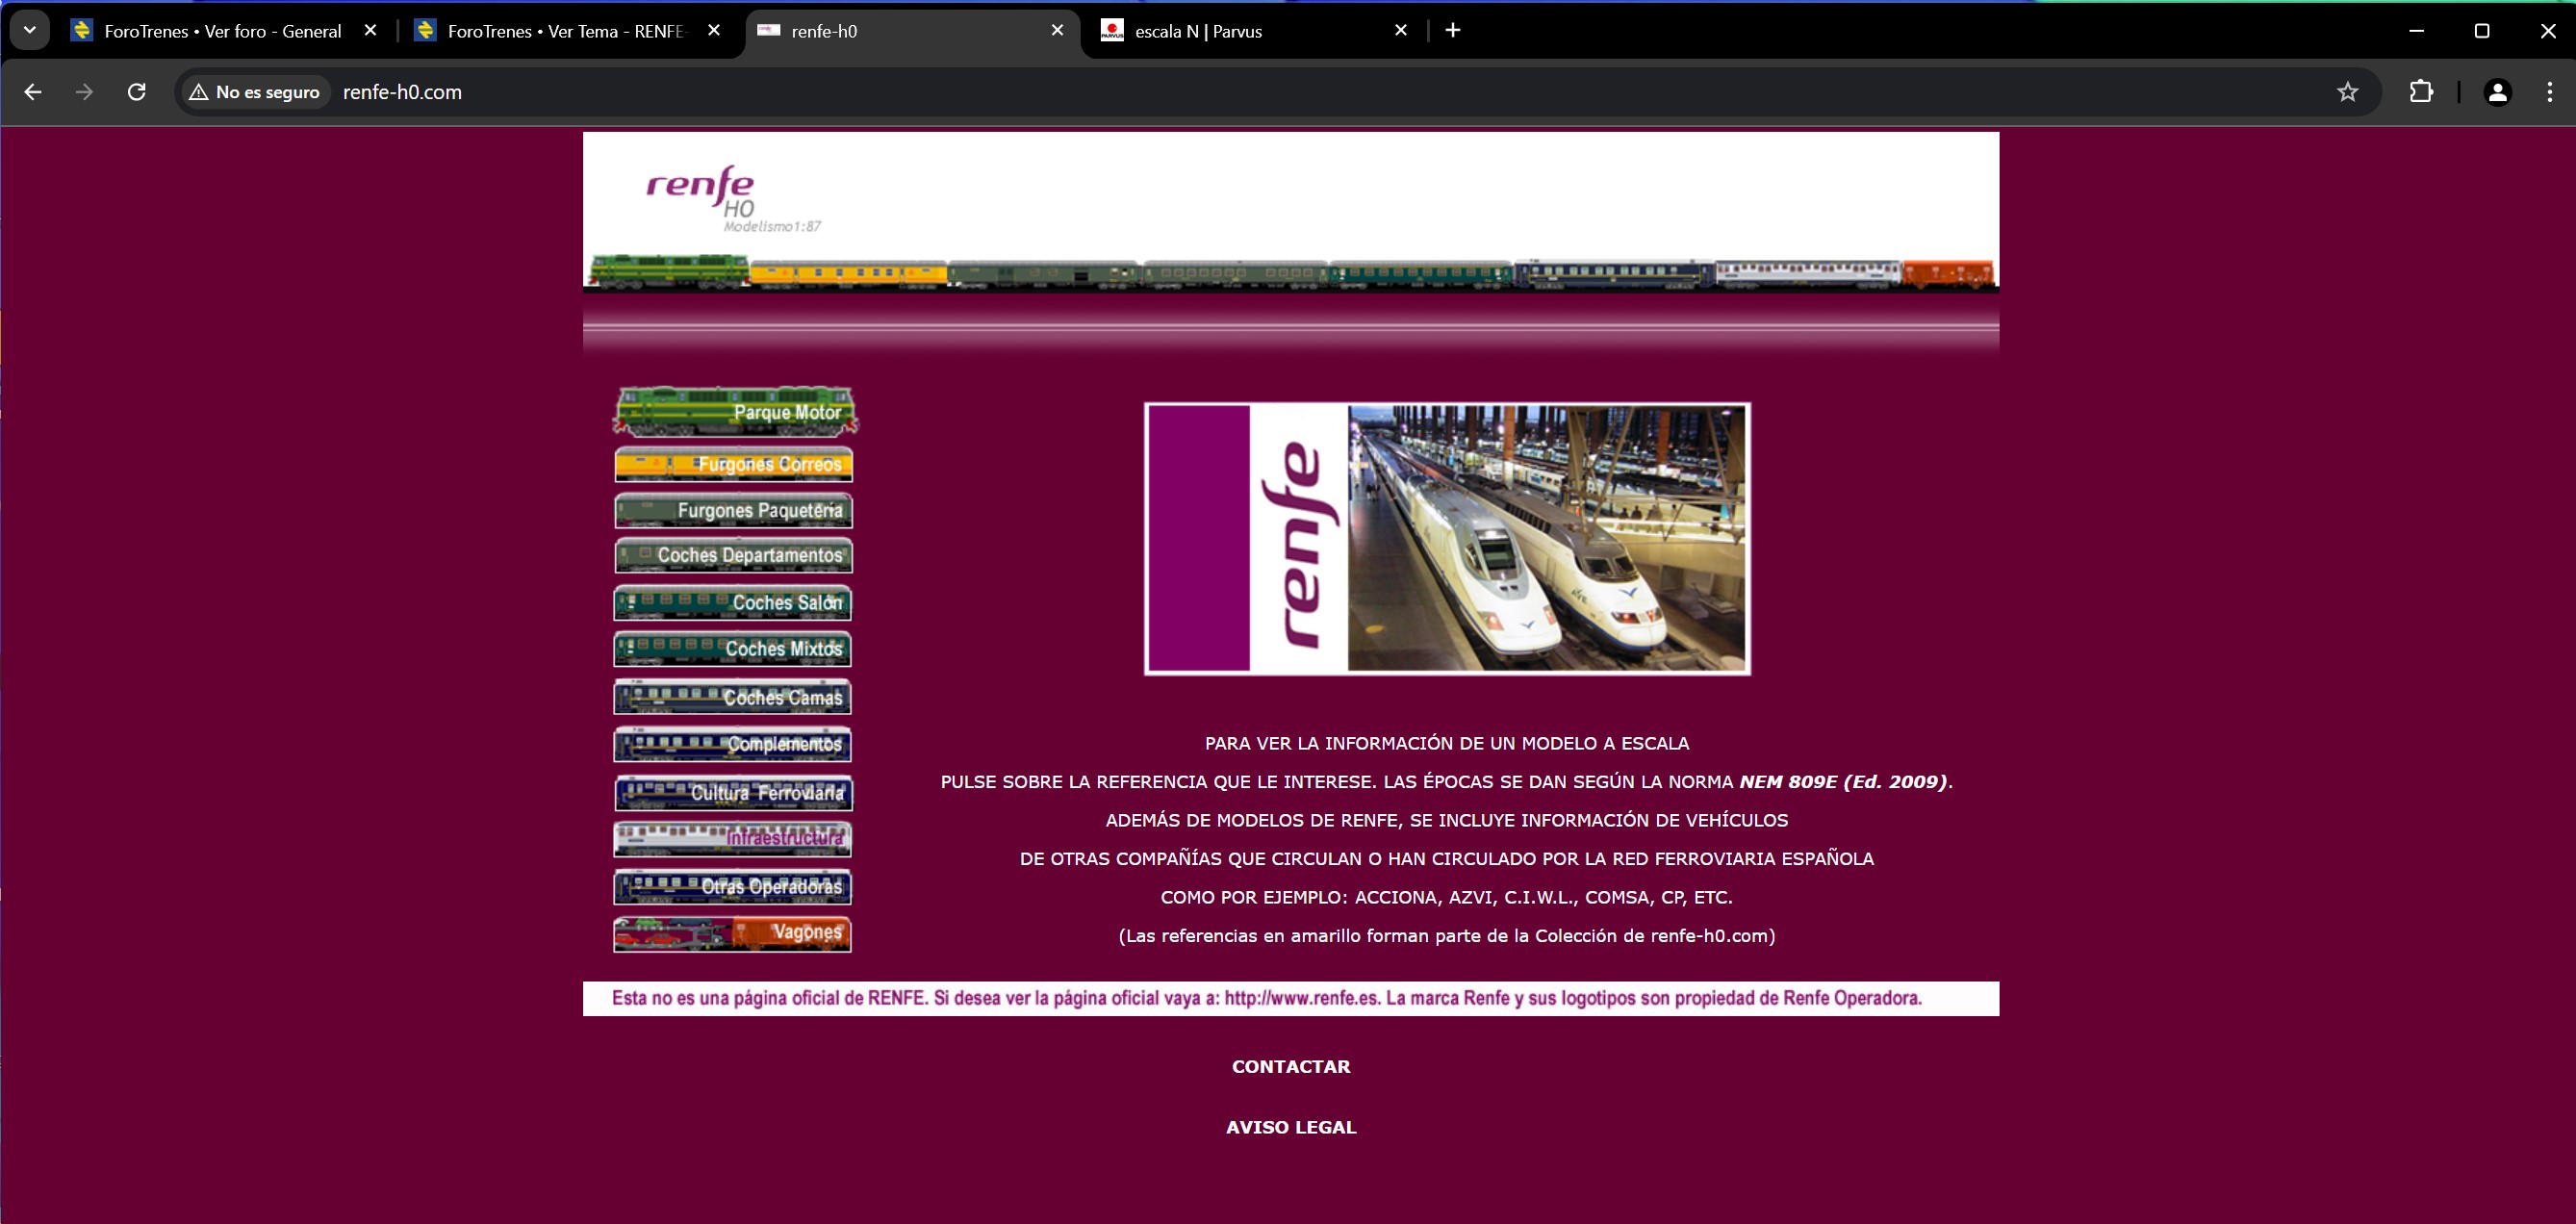This screenshot has width=2576, height=1224.
Task: Close the escala N Parvus tab
Action: pyautogui.click(x=1401, y=31)
